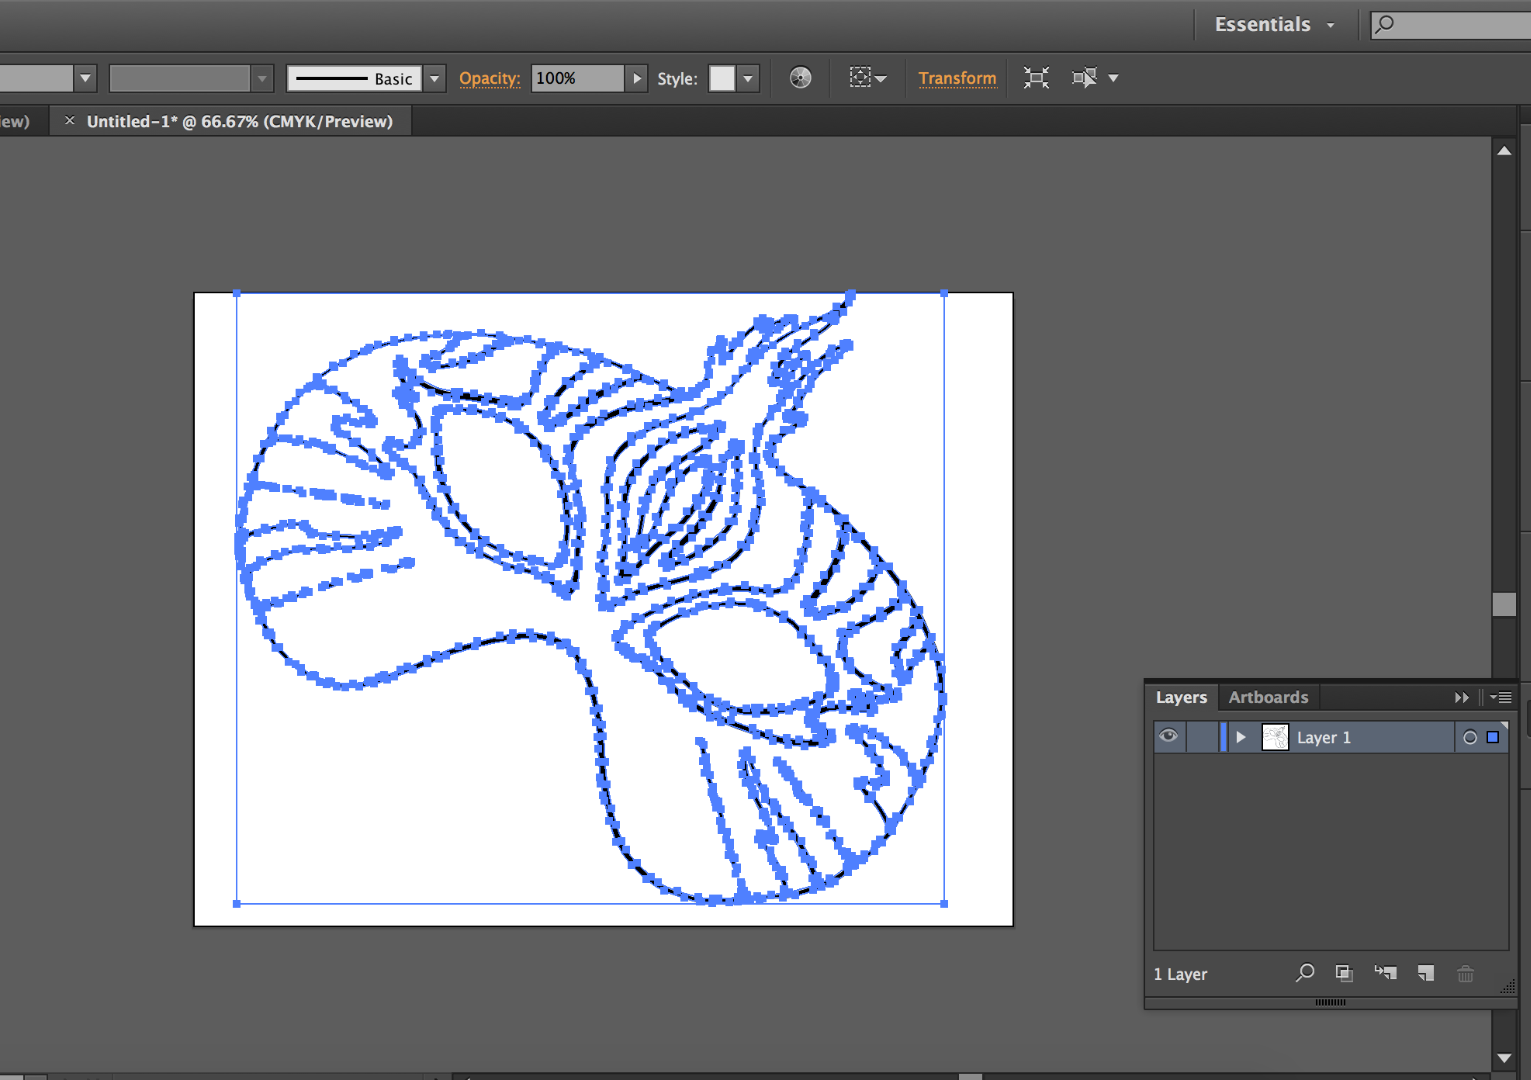Open the Style swatch dropdown arrow
Screen dimensions: 1531x1080
click(x=748, y=78)
